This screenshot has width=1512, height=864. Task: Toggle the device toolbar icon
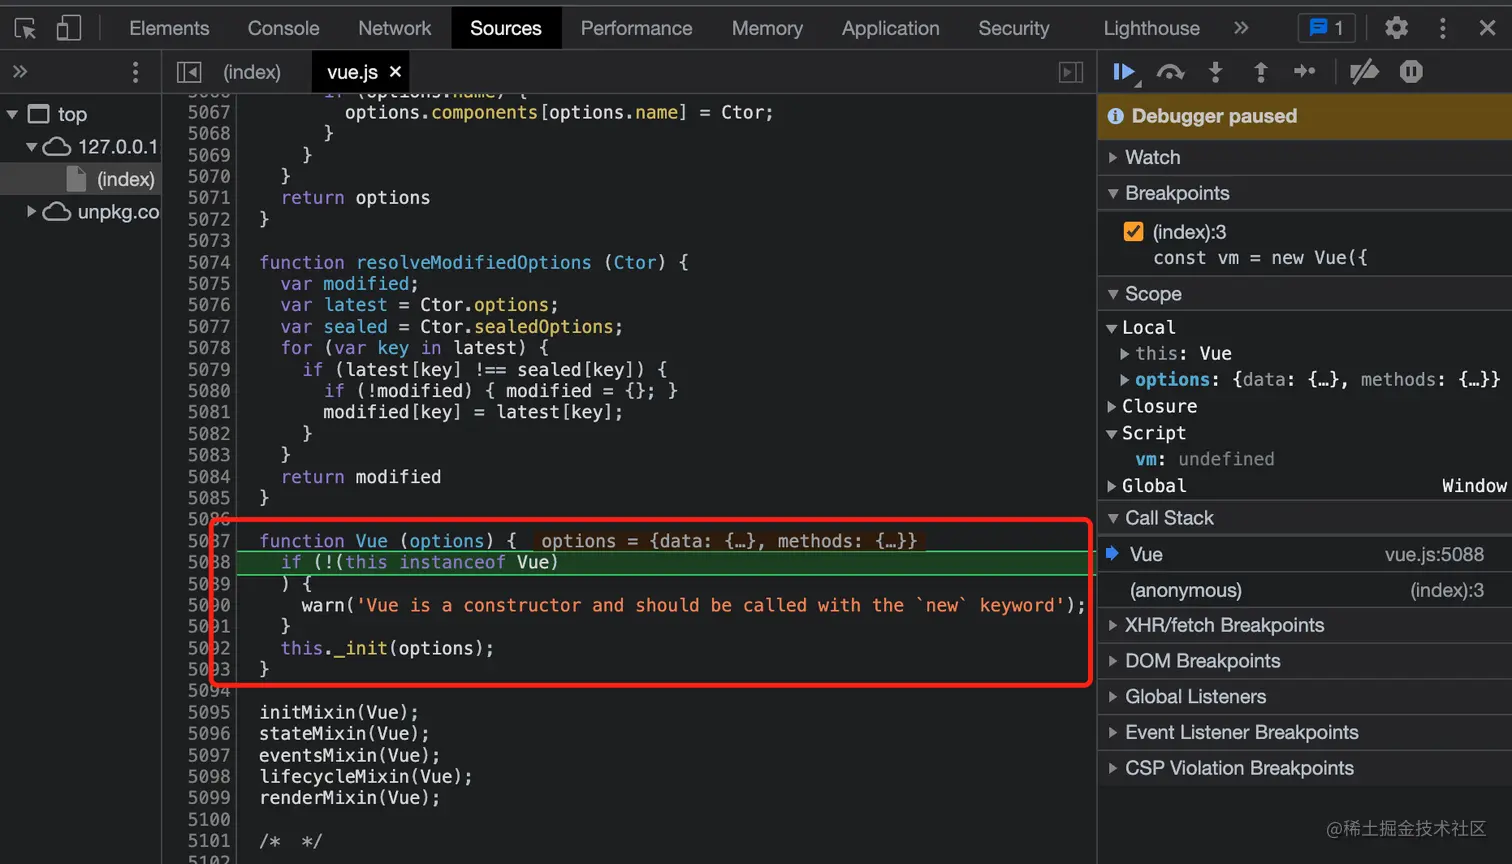coord(68,28)
